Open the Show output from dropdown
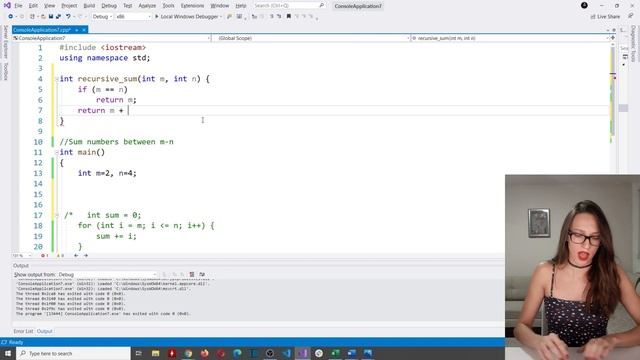This screenshot has width=640, height=360. point(107,274)
